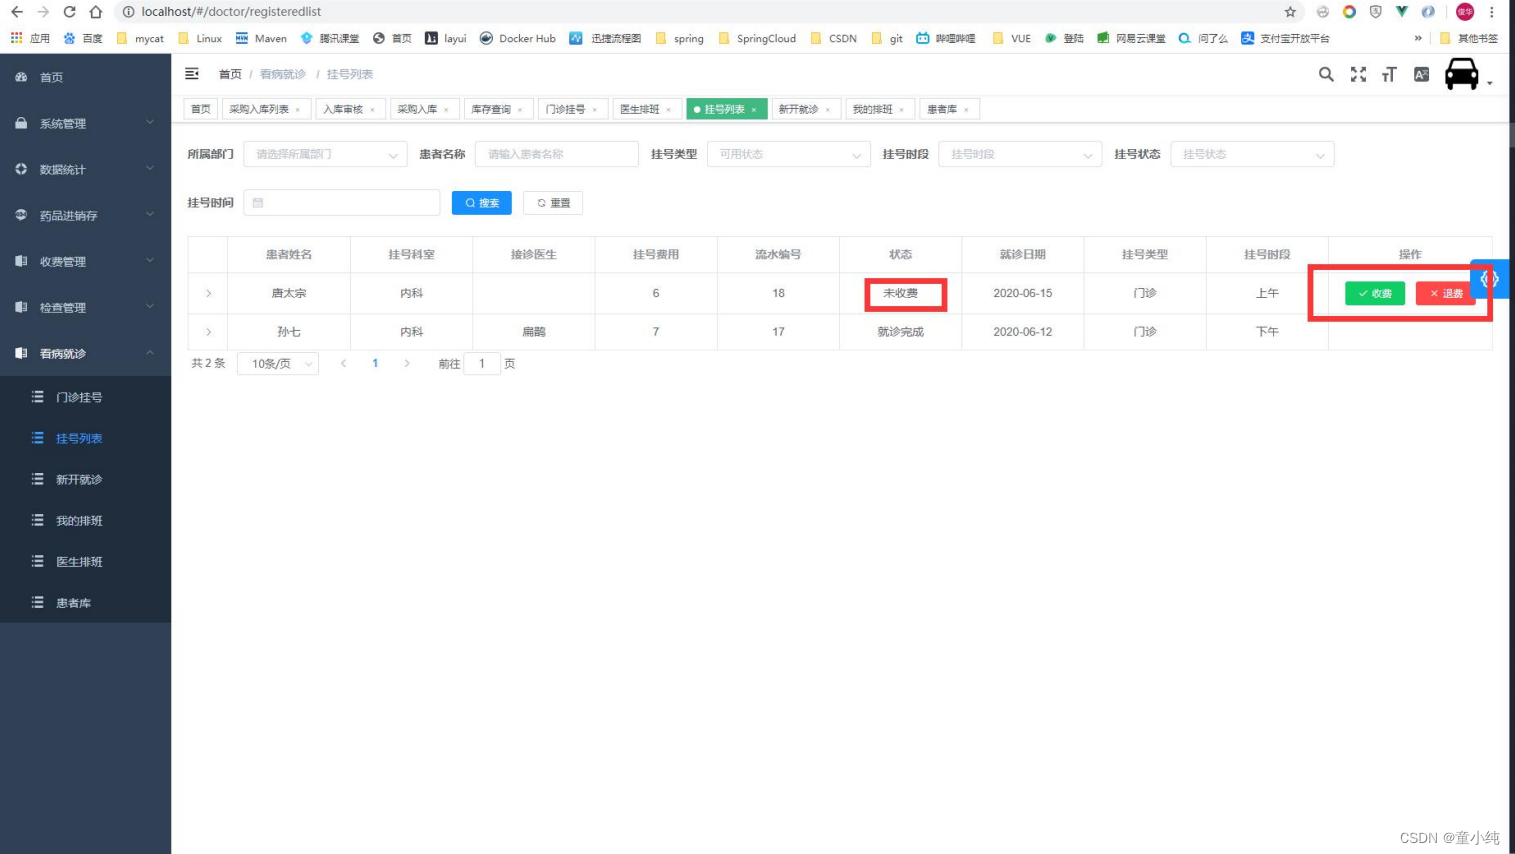Image resolution: width=1515 pixels, height=854 pixels.
Task: Close the 我的排班 tab
Action: coord(901,110)
